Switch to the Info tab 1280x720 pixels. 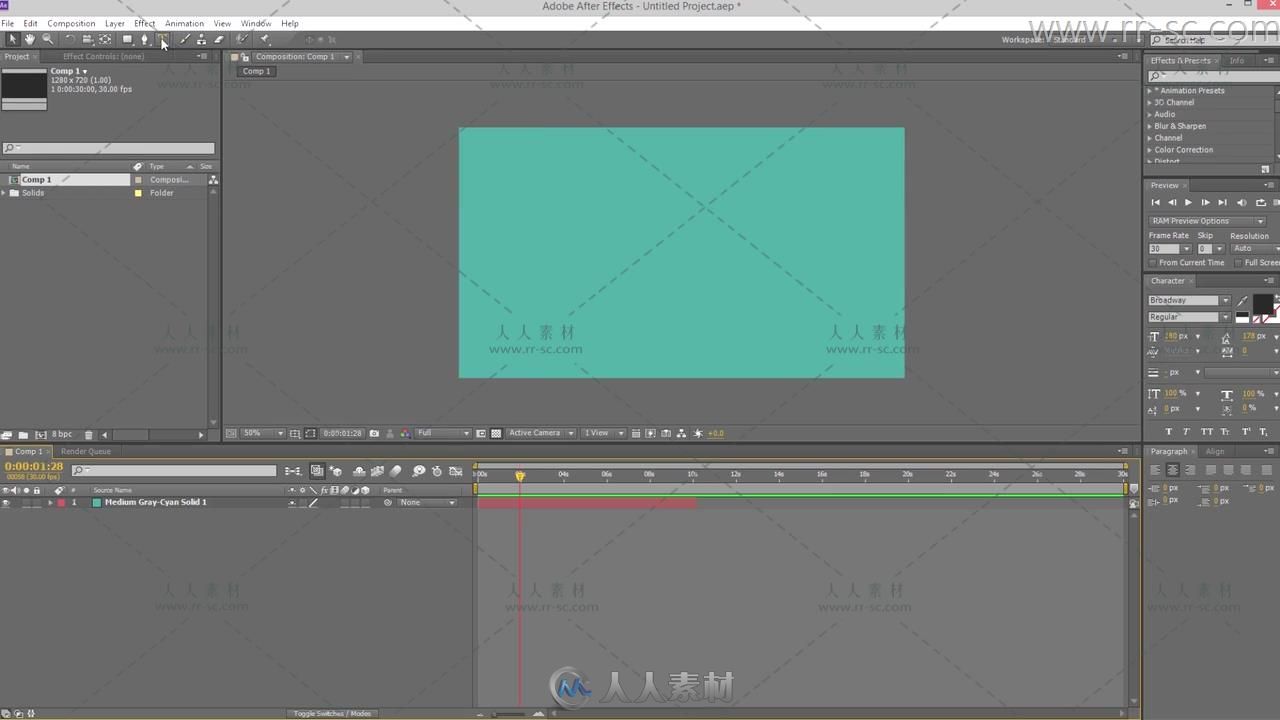pyautogui.click(x=1237, y=61)
